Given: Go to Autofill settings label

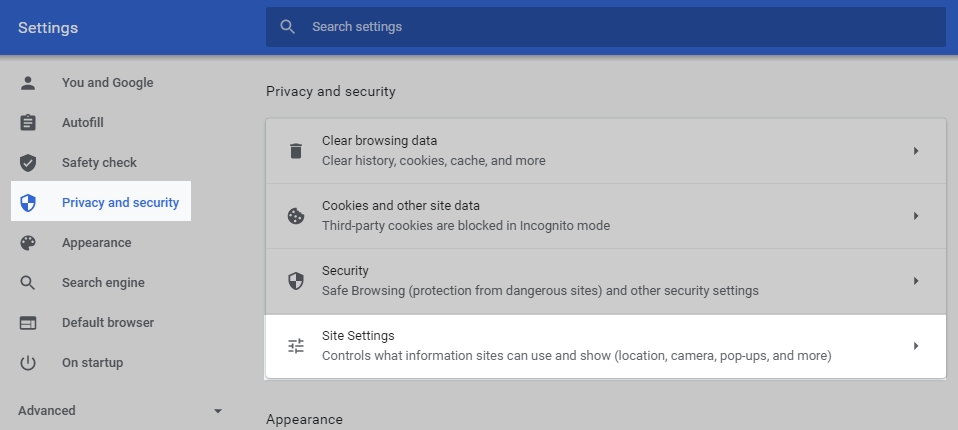Looking at the screenshot, I should tap(83, 123).
